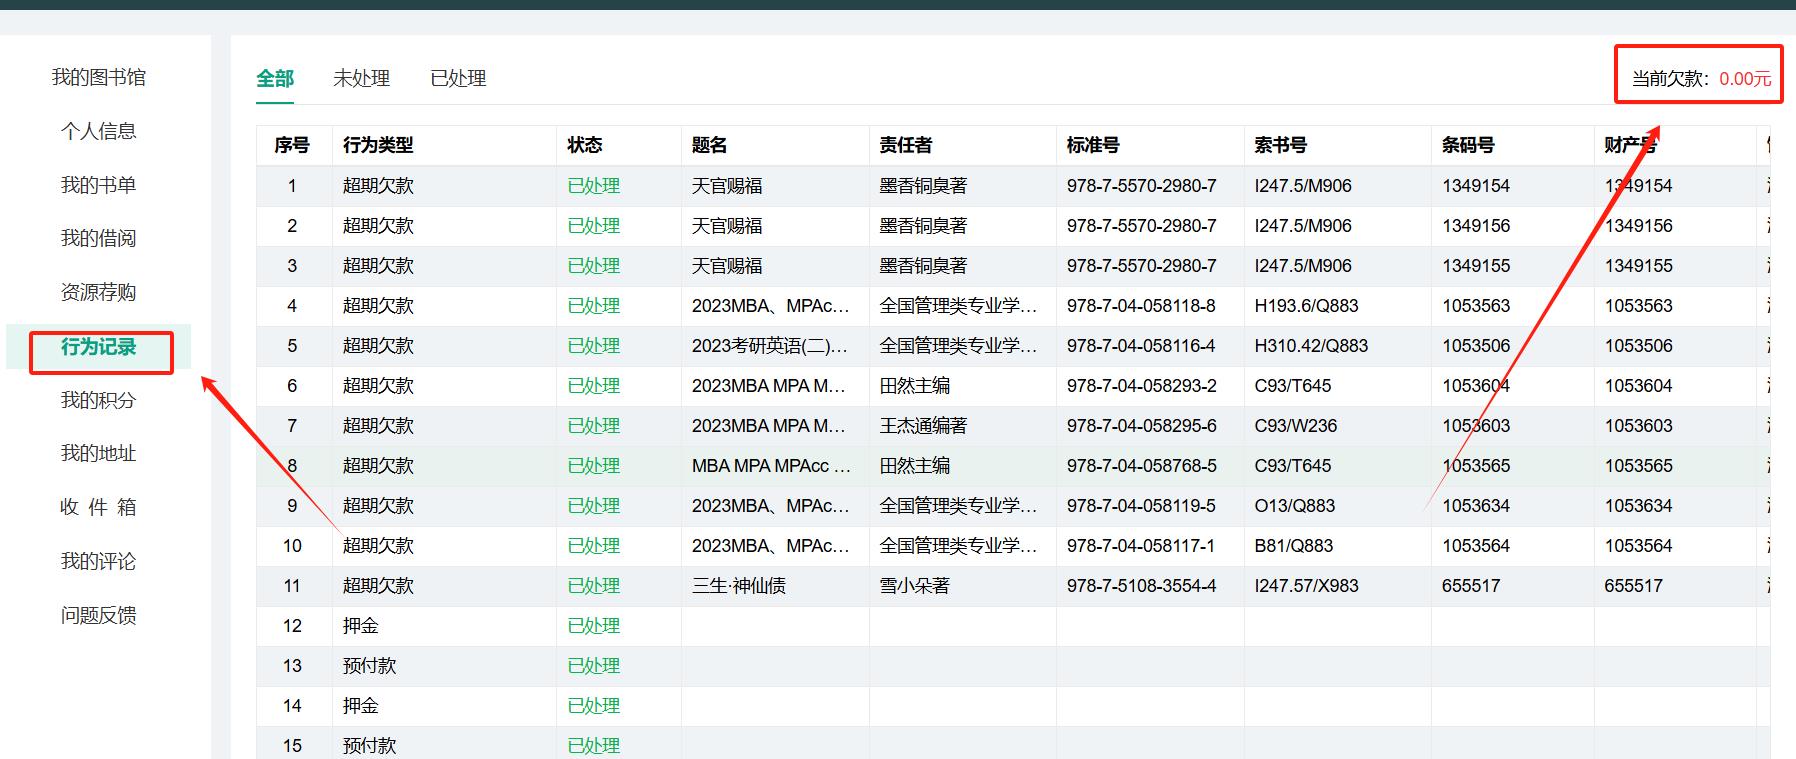This screenshot has height=759, width=1796.
Task: Select 资源荐购 in left menu
Action: tap(98, 292)
